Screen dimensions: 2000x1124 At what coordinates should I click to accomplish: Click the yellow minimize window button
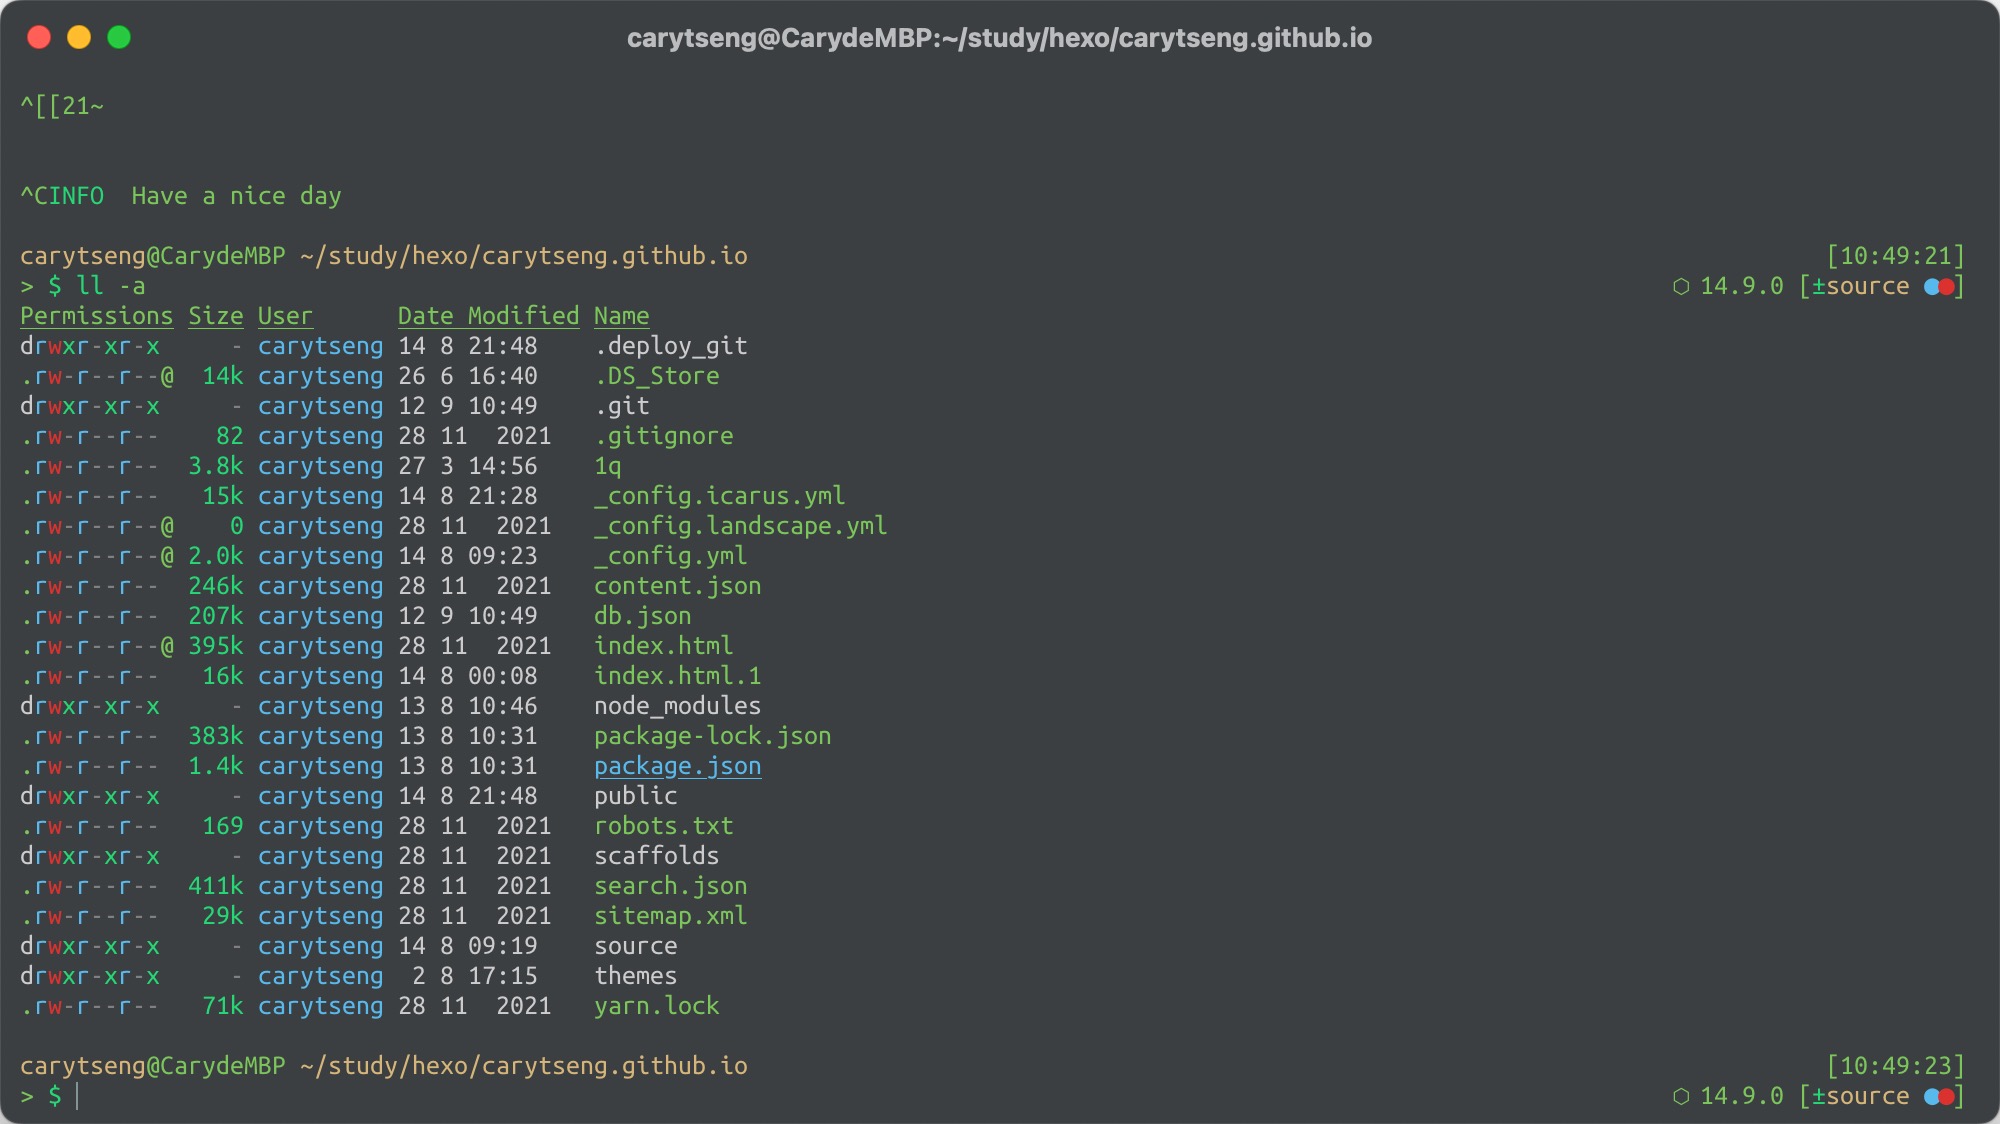pos(79,38)
